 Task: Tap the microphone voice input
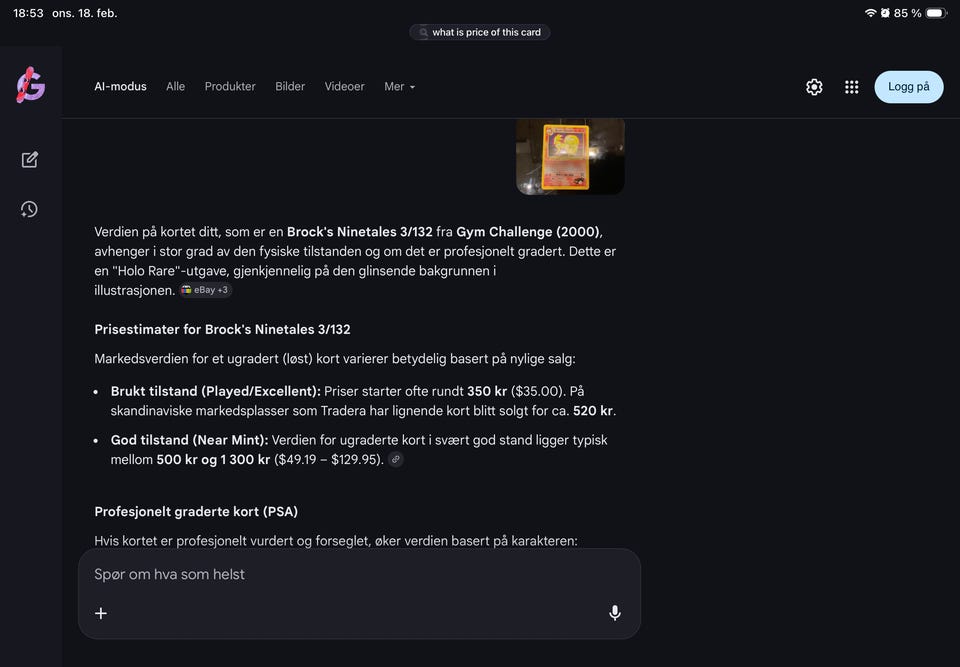coord(615,613)
